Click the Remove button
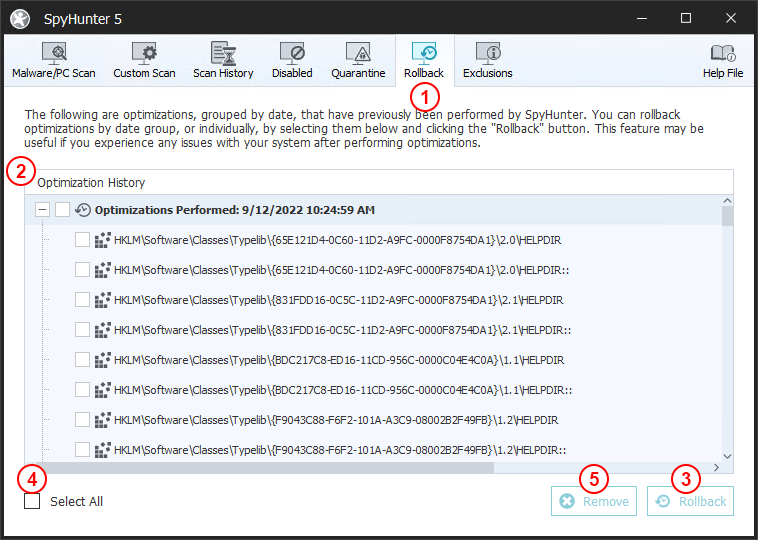Image resolution: width=758 pixels, height=540 pixels. click(594, 501)
